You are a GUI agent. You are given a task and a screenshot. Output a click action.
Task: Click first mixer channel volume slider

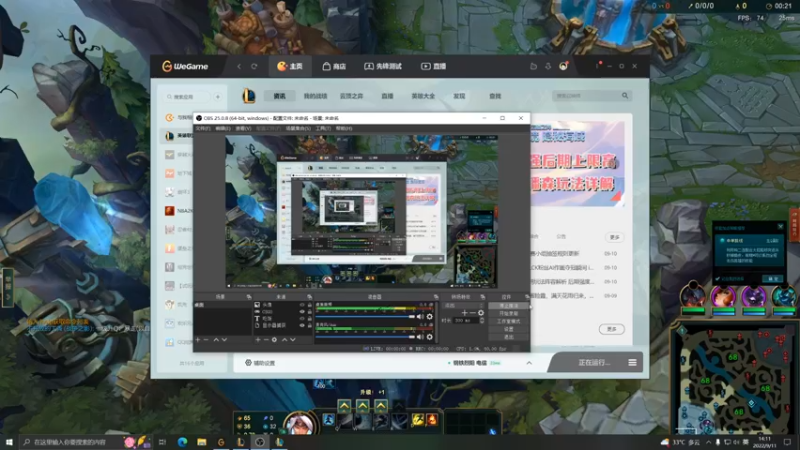click(365, 317)
